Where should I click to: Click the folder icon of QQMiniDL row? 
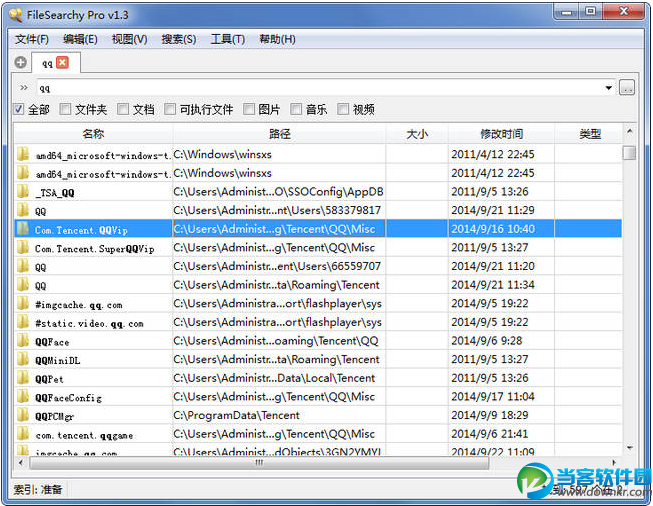(x=23, y=359)
